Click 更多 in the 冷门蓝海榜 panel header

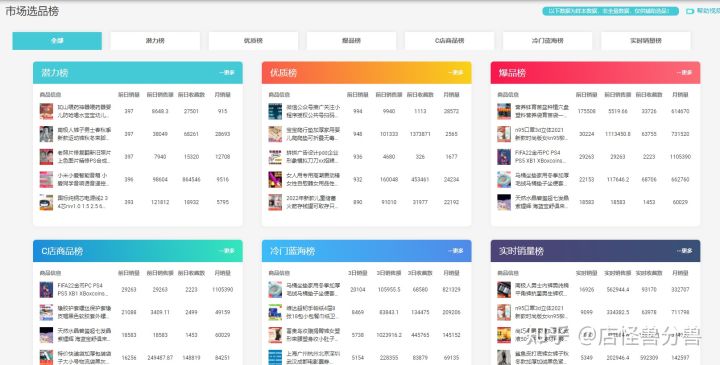click(456, 251)
